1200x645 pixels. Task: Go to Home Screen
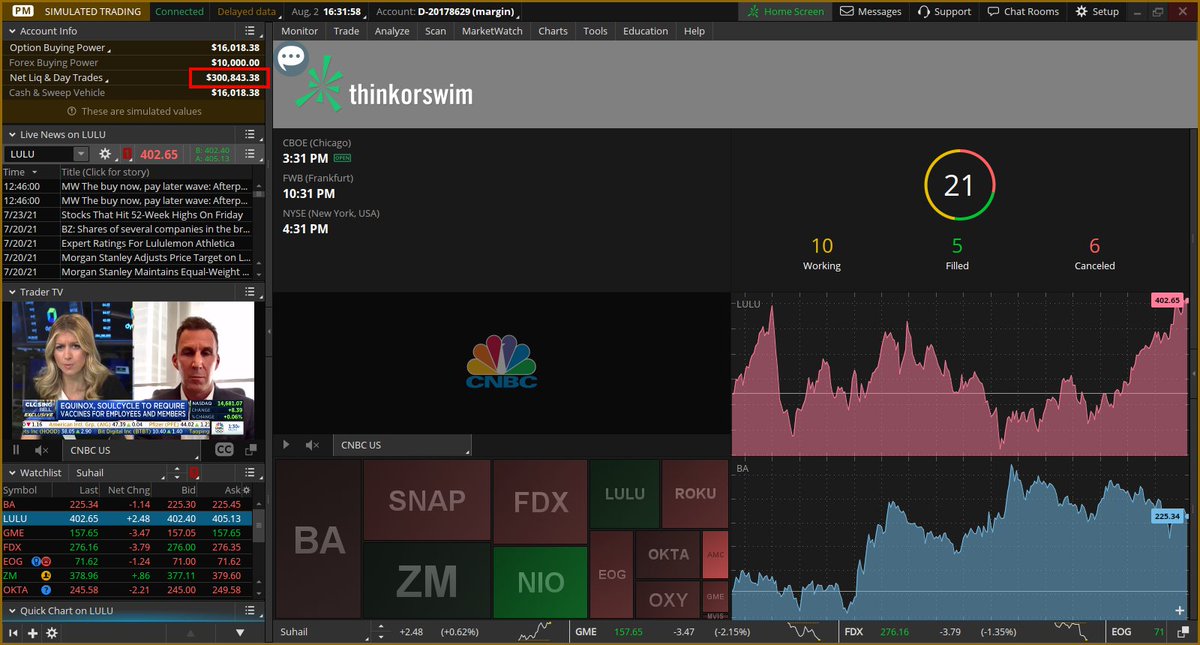point(785,11)
